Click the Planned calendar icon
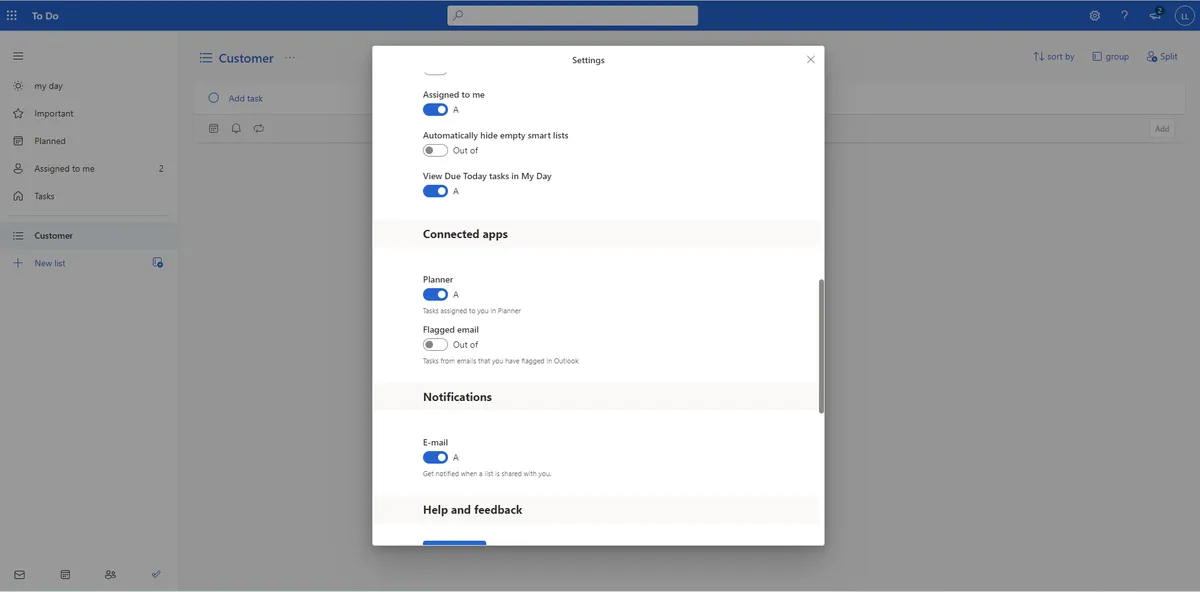Image resolution: width=1200 pixels, height=592 pixels. pyautogui.click(x=18, y=141)
